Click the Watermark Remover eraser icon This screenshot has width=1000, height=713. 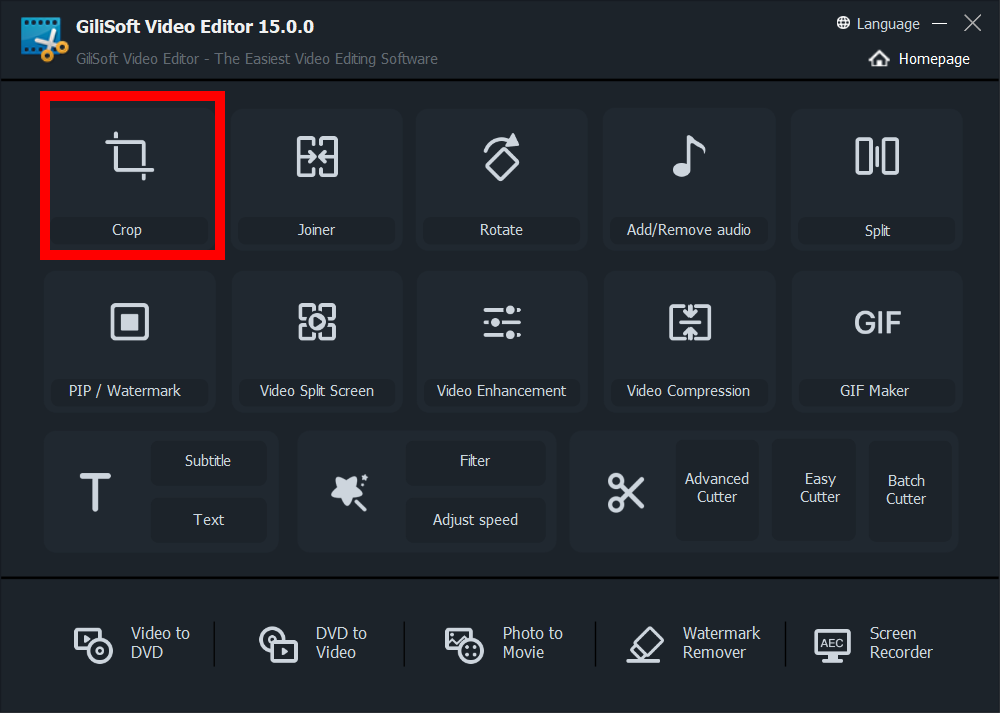tap(645, 644)
